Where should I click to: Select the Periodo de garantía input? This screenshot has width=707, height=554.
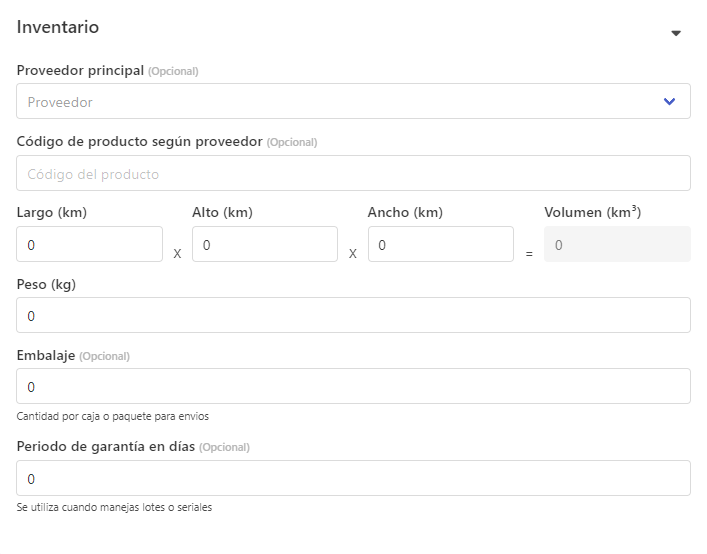tap(353, 478)
